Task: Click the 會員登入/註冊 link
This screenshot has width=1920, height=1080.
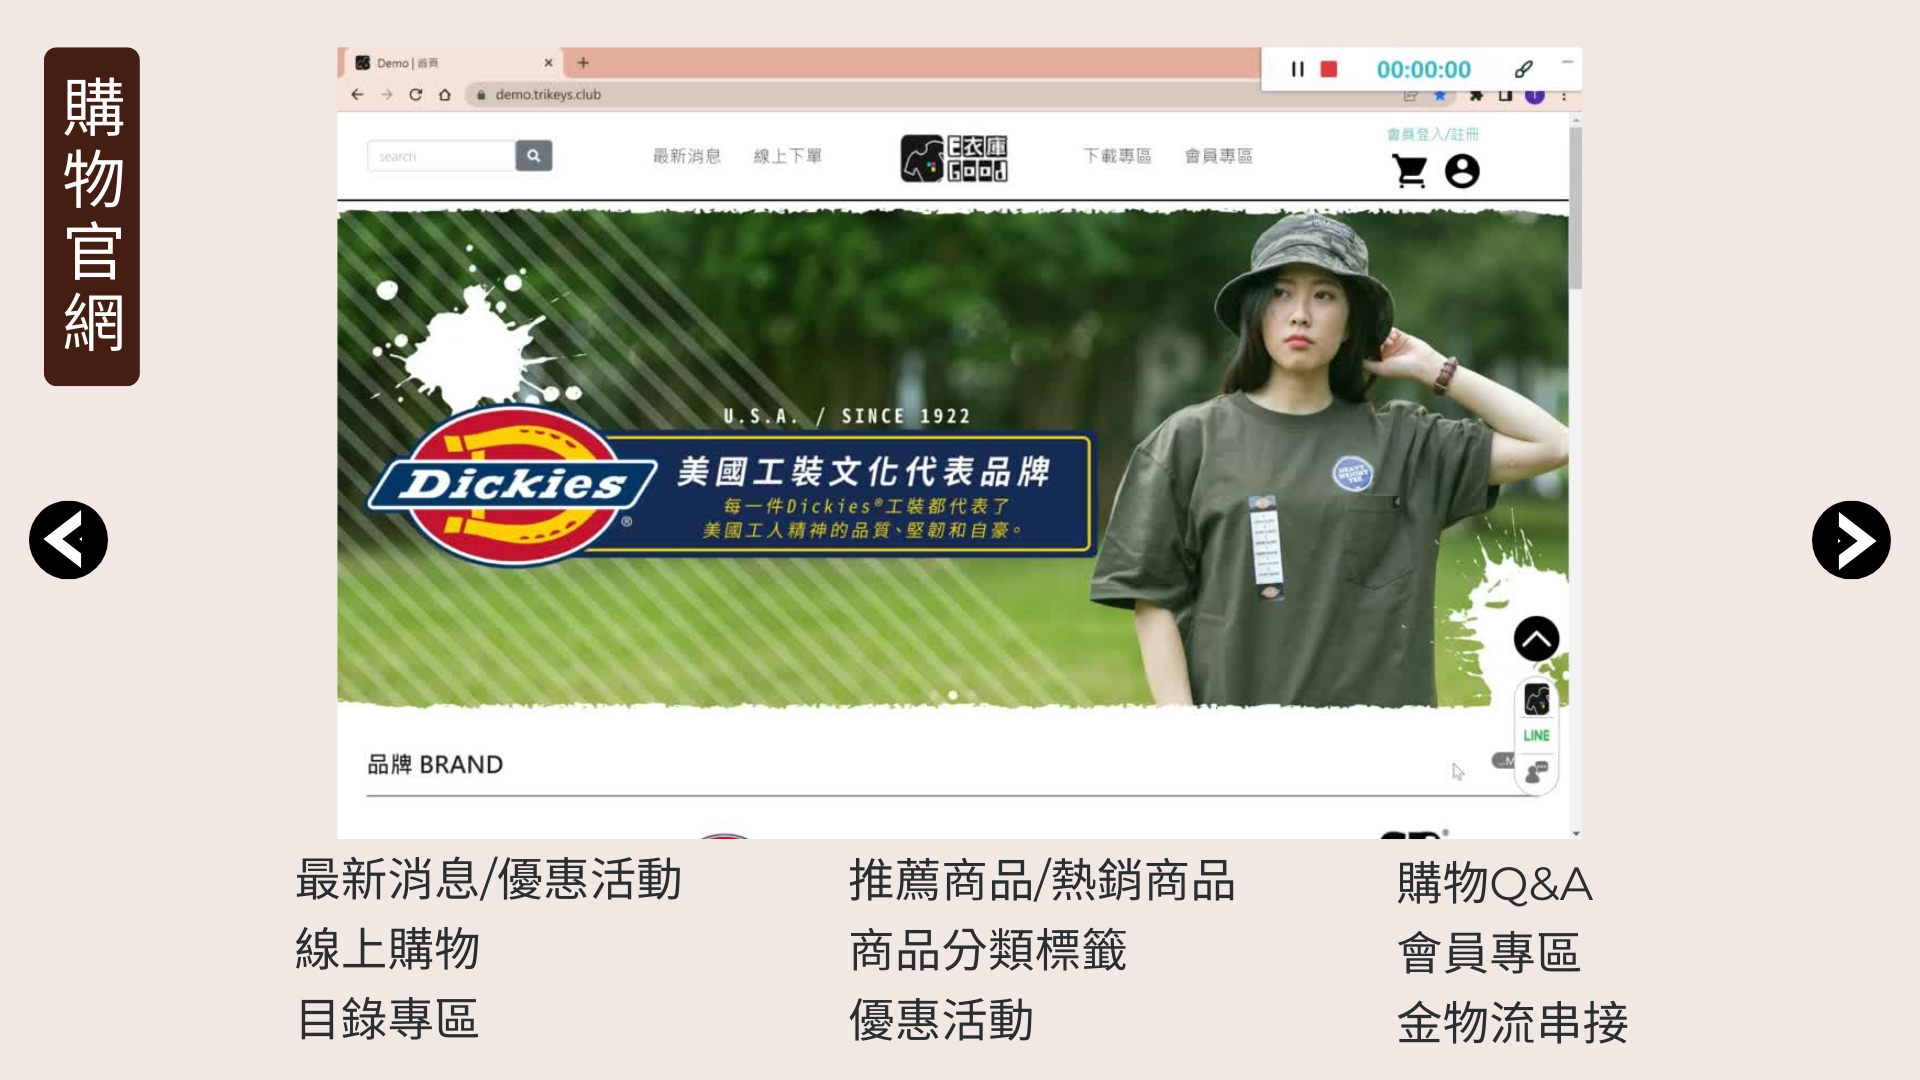Action: pyautogui.click(x=1433, y=134)
